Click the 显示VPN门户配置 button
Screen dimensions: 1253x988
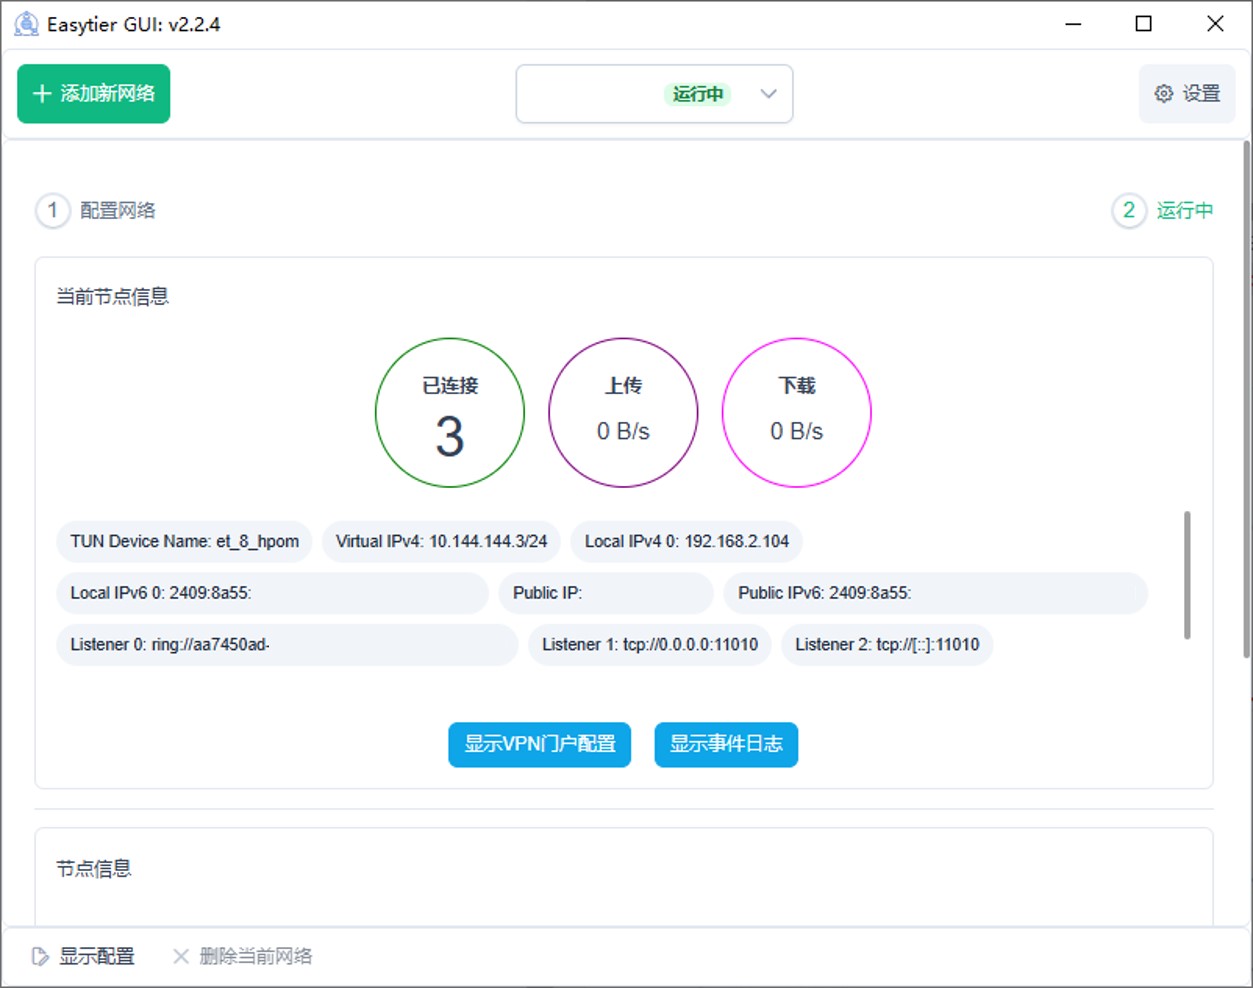[539, 745]
